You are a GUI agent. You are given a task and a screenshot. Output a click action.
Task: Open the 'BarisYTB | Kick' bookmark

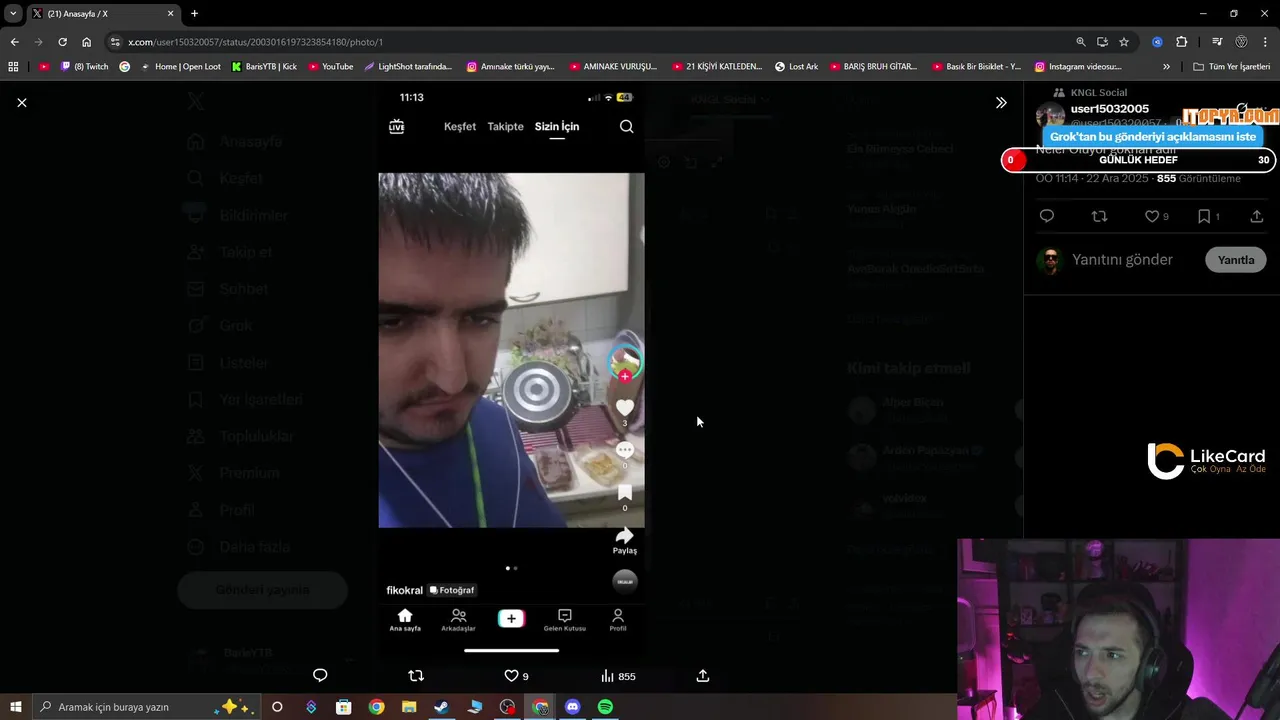click(264, 67)
